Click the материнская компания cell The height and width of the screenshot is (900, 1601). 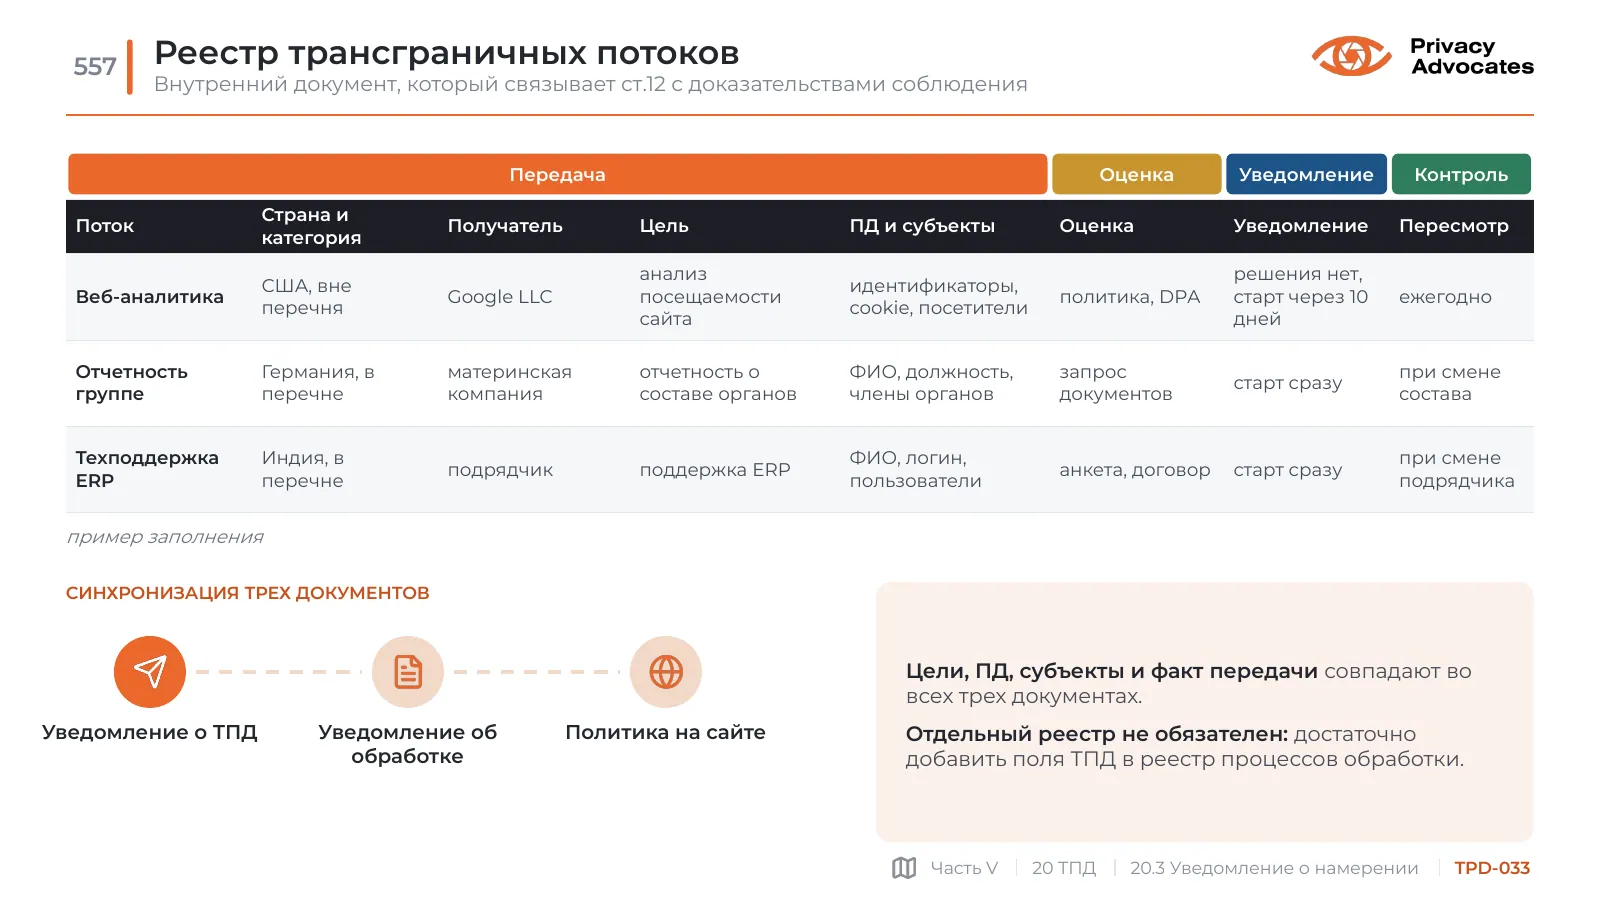510,383
